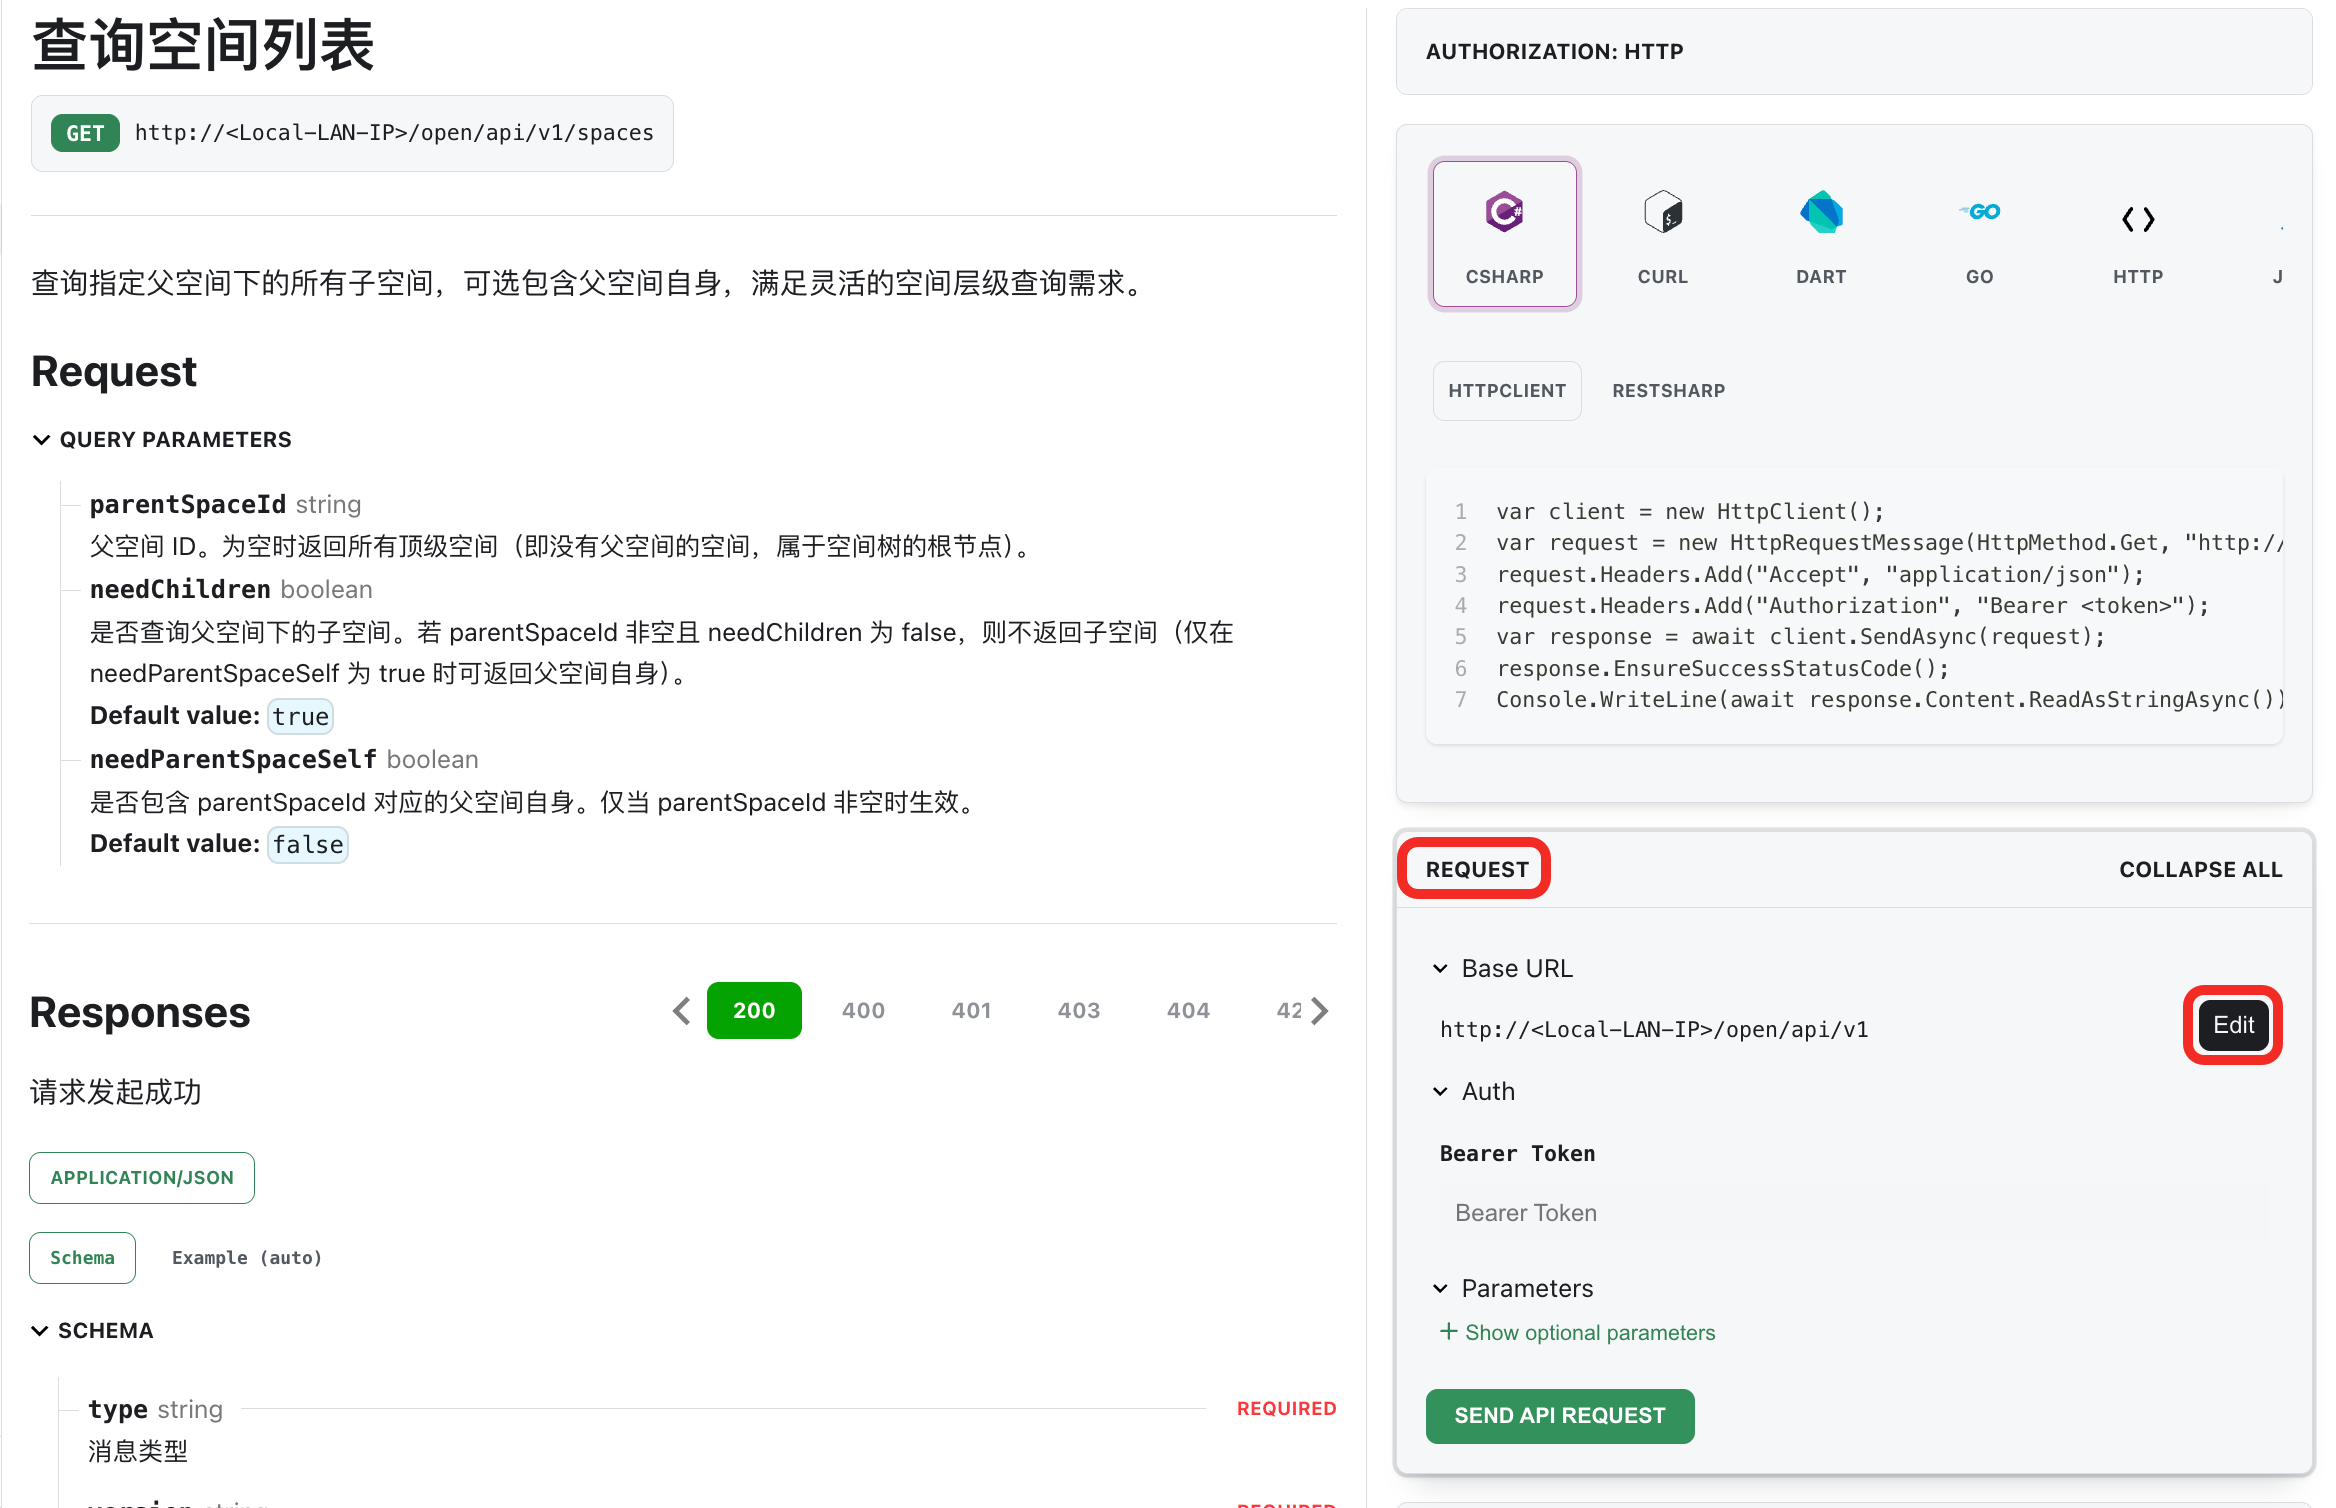Click the GET method badge

[x=85, y=133]
